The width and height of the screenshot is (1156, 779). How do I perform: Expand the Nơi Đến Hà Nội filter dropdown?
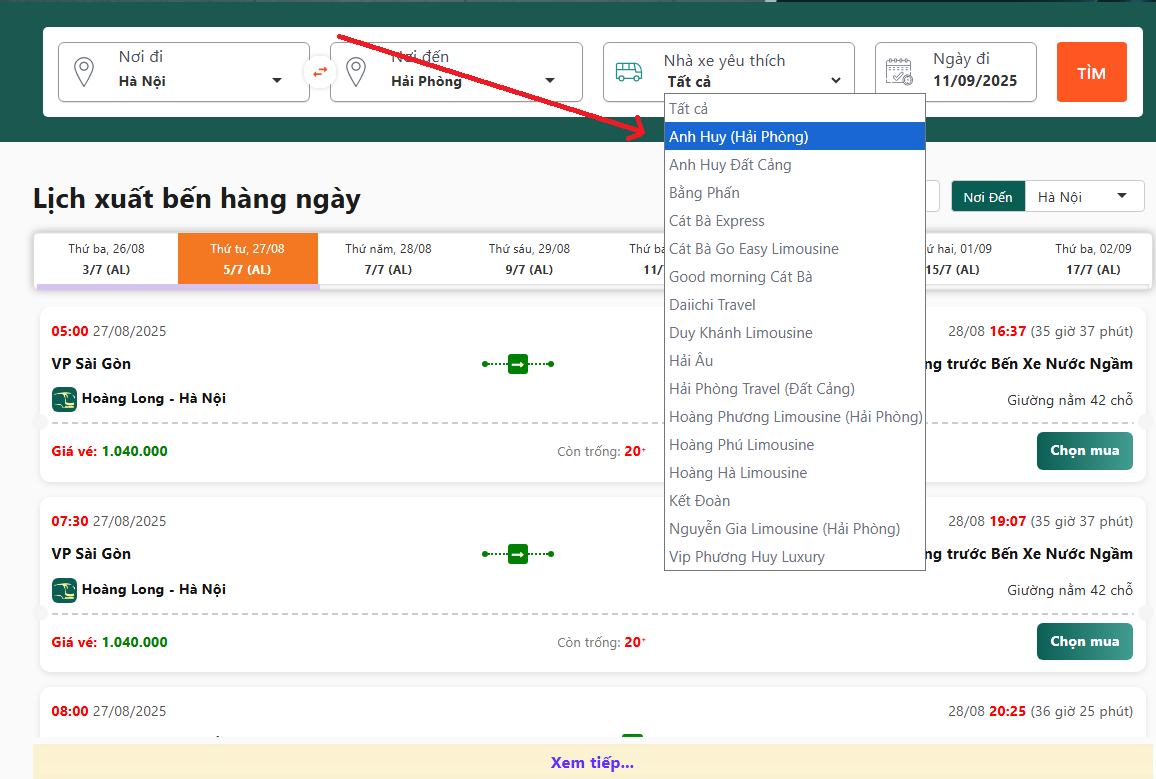(x=1084, y=197)
